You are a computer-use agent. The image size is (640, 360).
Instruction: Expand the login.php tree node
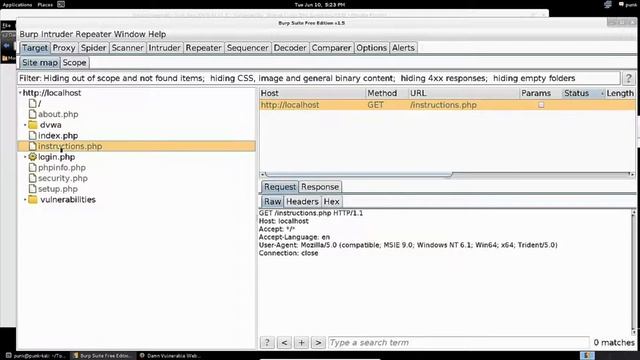25,157
